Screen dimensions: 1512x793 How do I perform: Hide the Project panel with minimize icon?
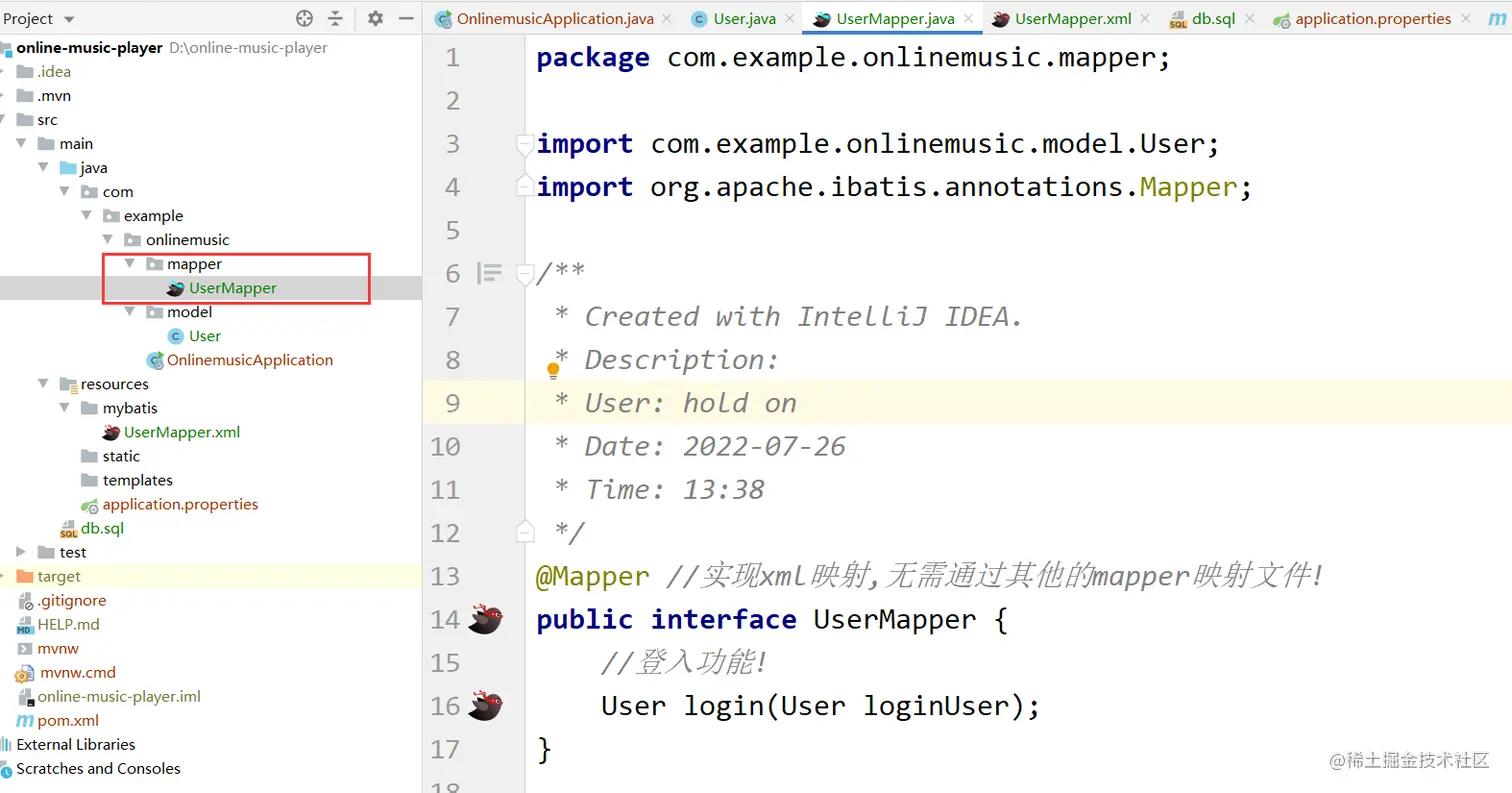point(405,18)
